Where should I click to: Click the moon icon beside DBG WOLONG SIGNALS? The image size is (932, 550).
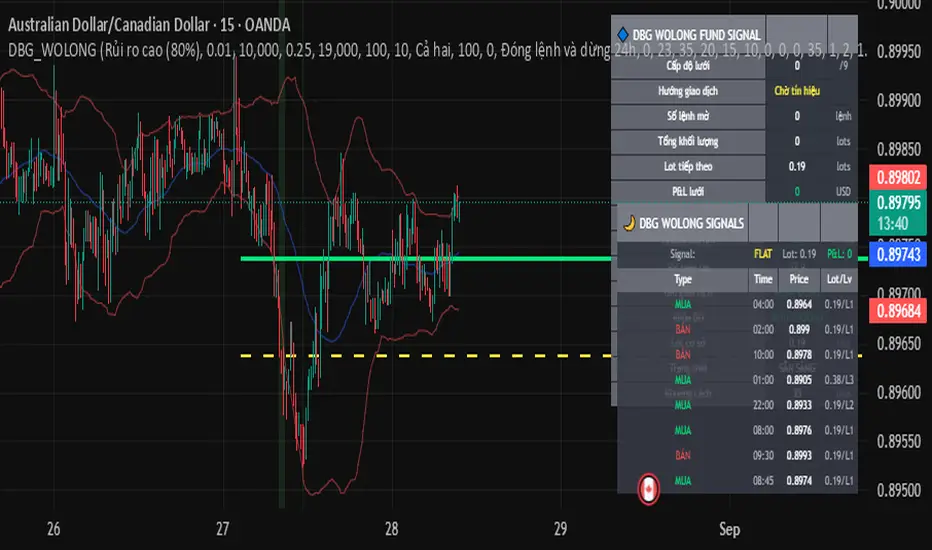629,223
